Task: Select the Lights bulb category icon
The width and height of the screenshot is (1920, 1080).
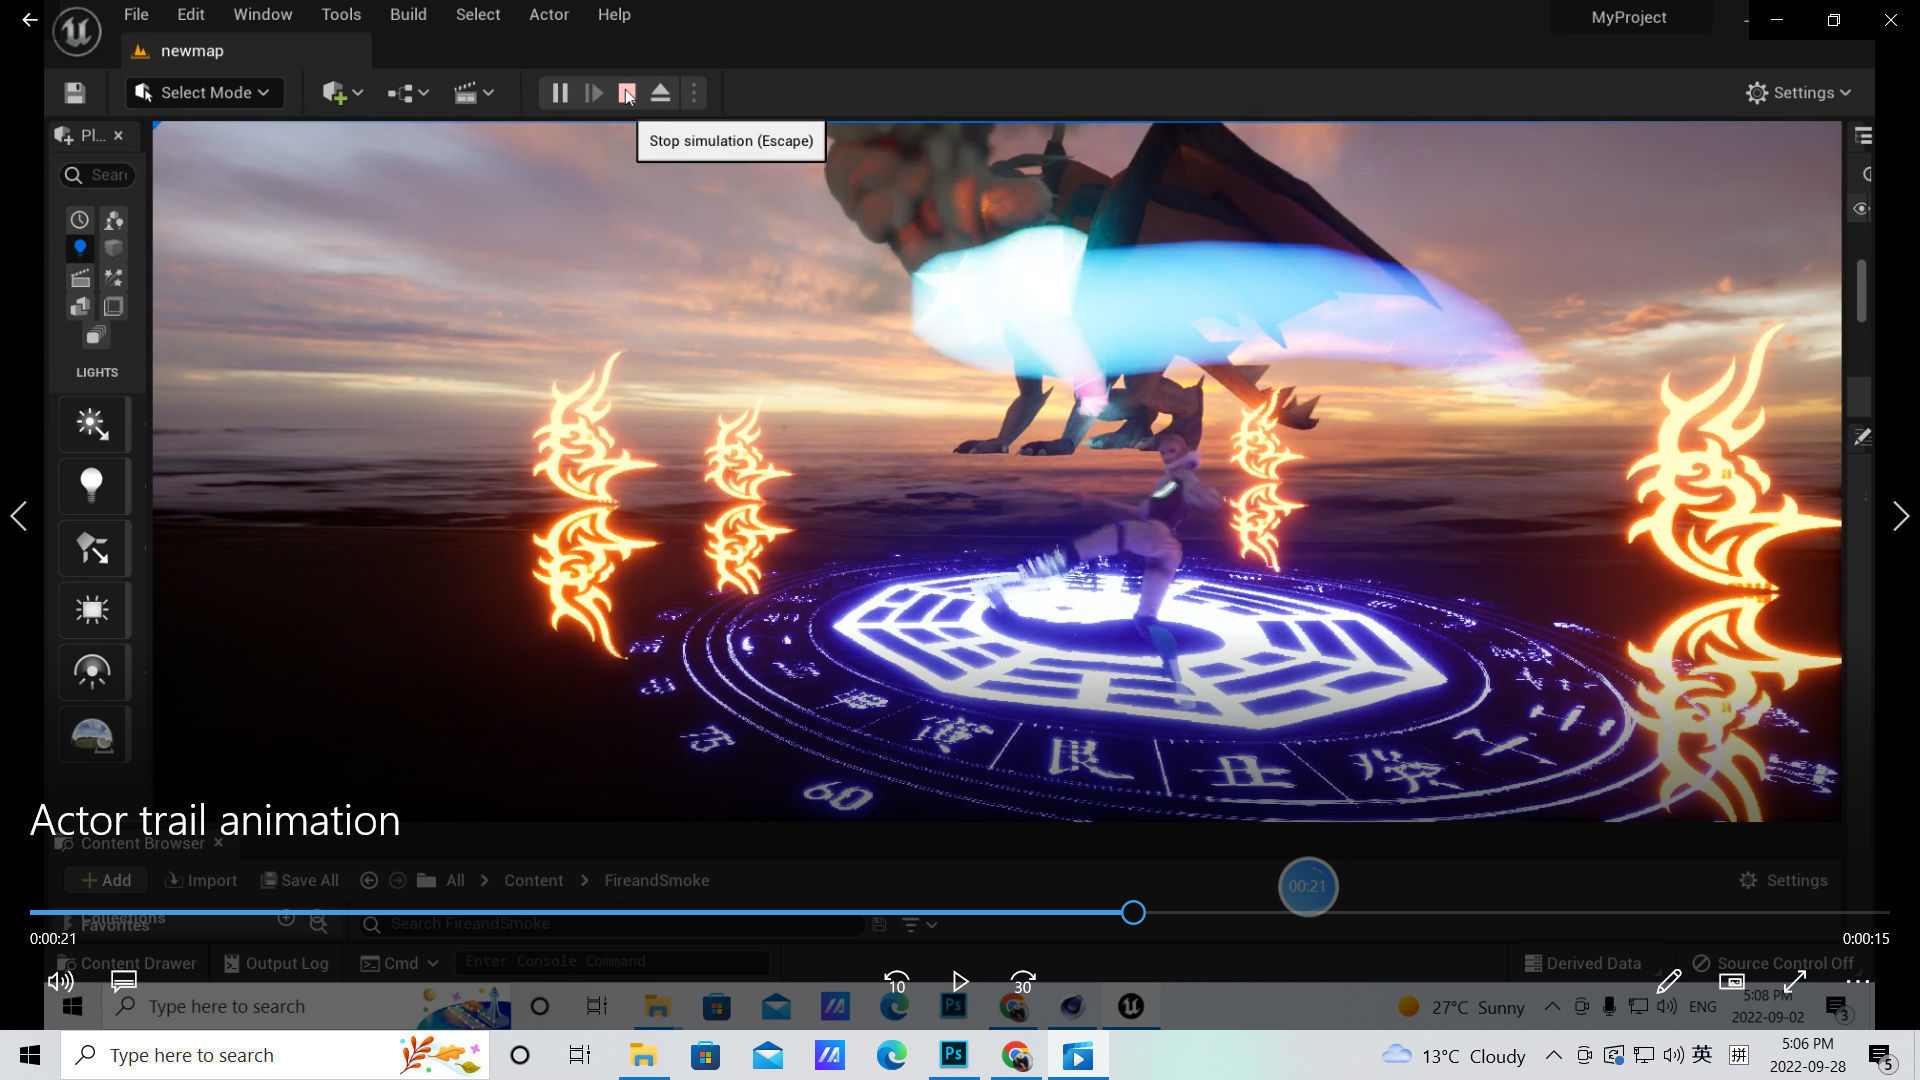Action: 80,248
